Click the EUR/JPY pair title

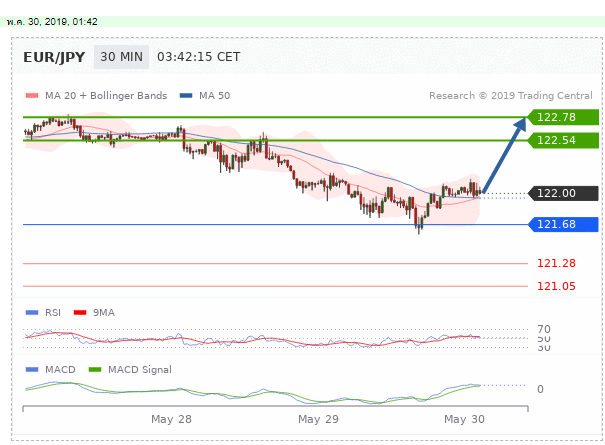click(54, 57)
